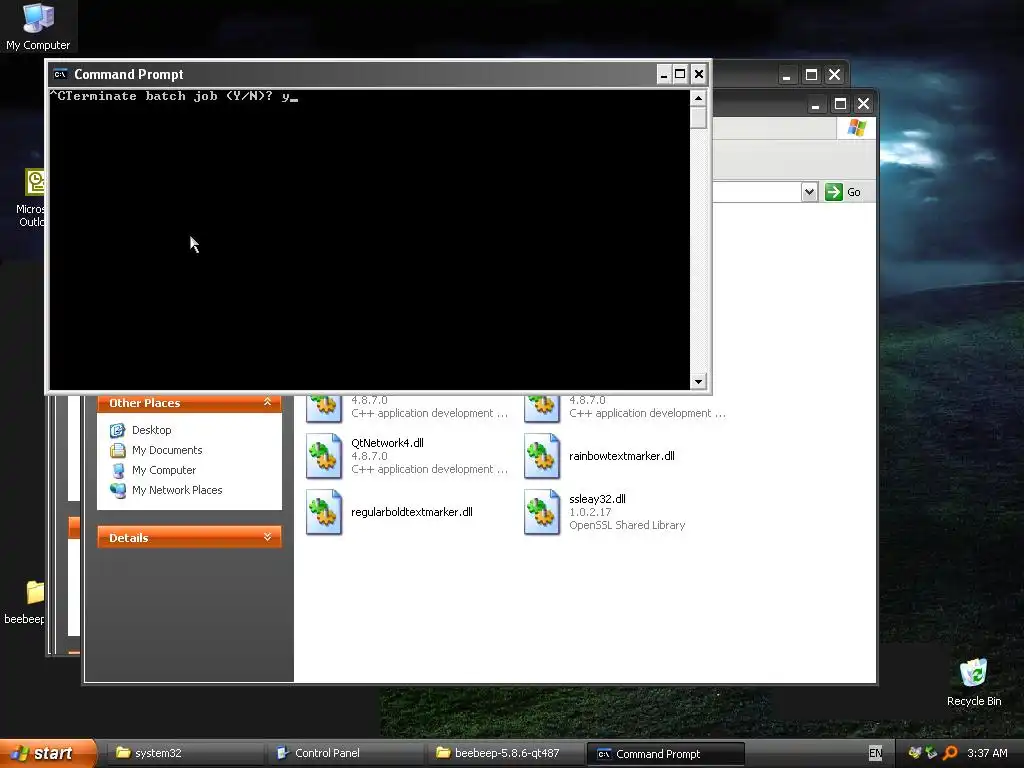1024x768 pixels.
Task: Open My Documents link
Action: click(167, 450)
